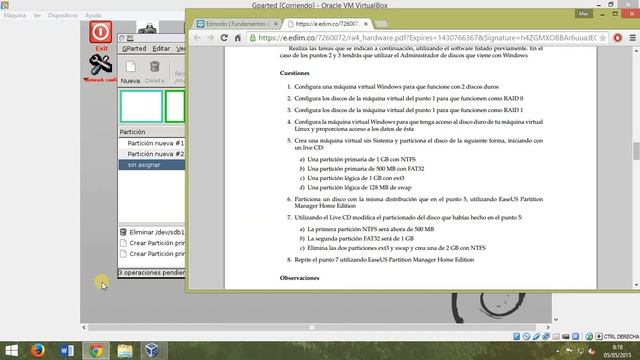Viewport: 640px width, 360px height.
Task: Open Word from the taskbar
Action: 67,351
